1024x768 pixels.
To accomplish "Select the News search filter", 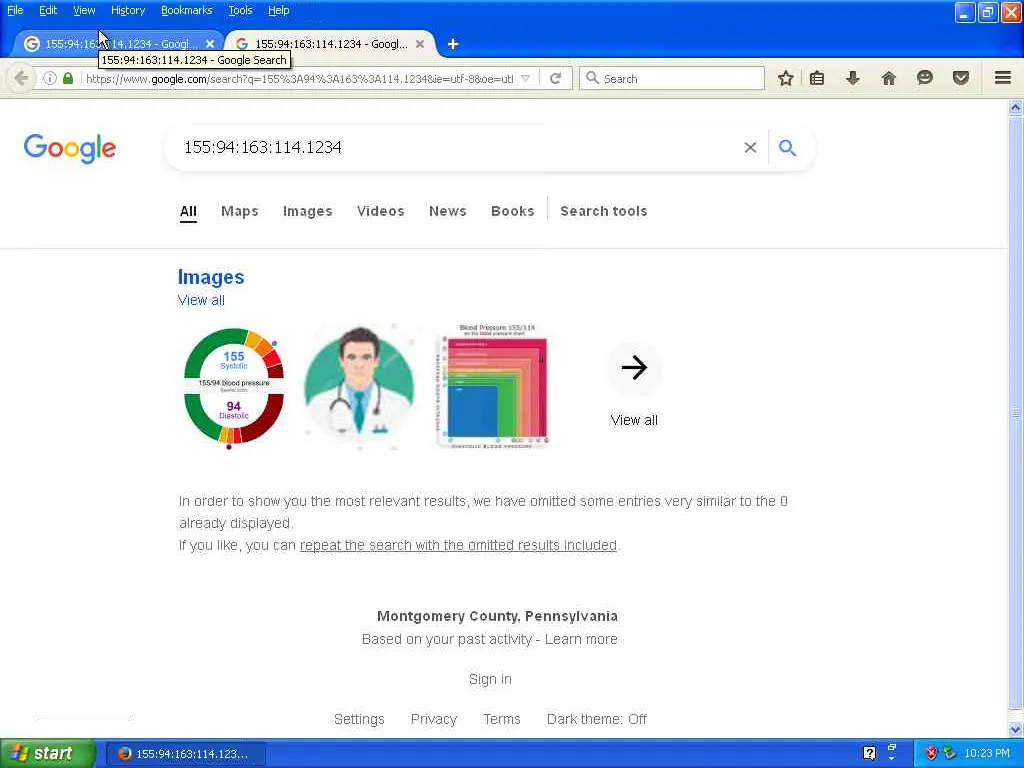I will click(447, 211).
